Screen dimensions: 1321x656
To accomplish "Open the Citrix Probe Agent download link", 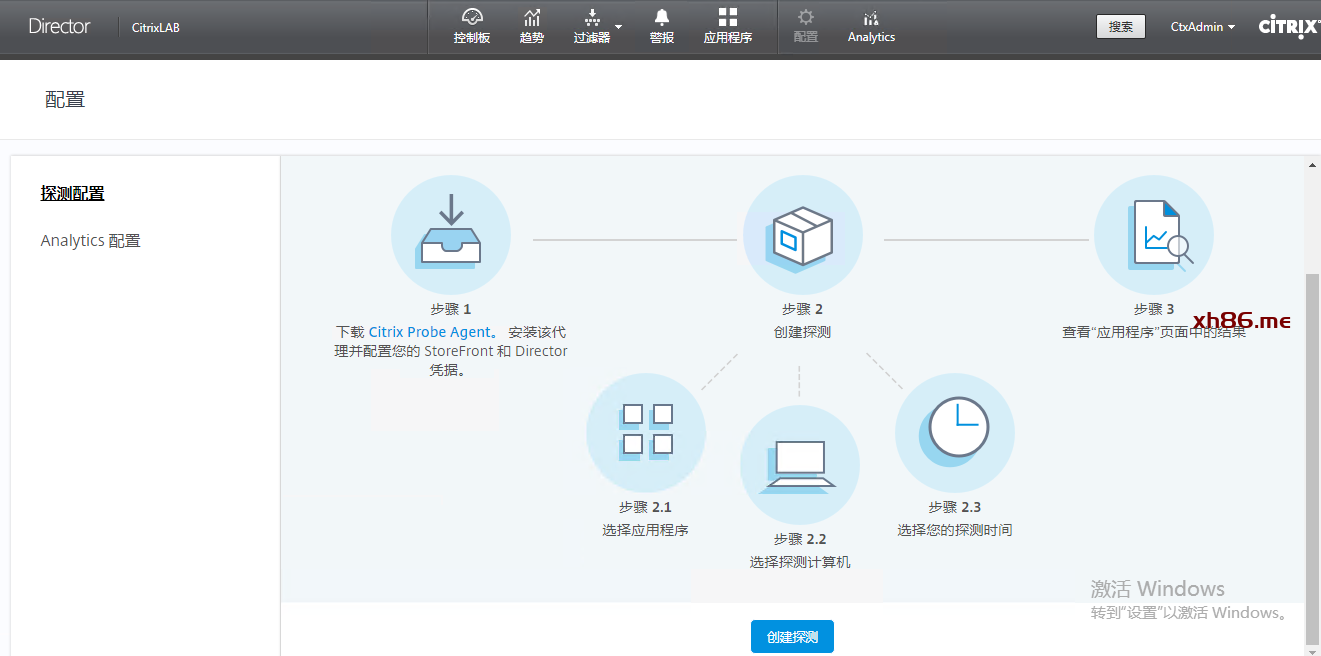I will pos(430,332).
